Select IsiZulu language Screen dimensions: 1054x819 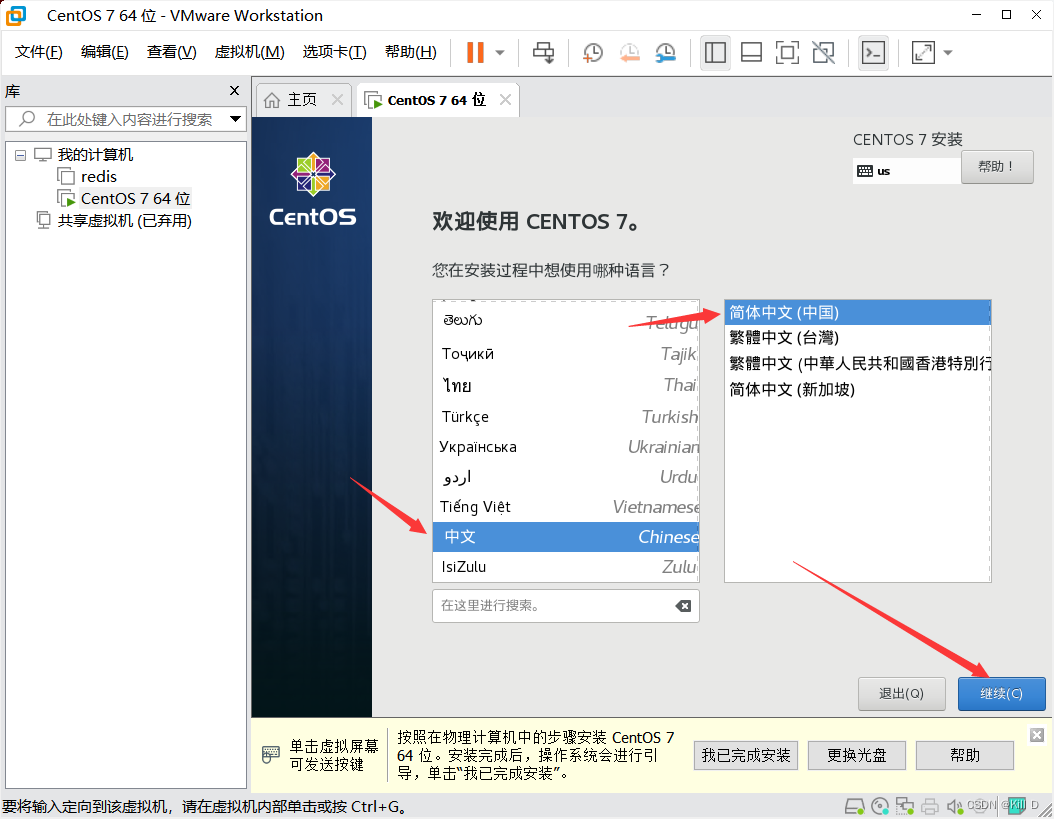click(x=566, y=567)
